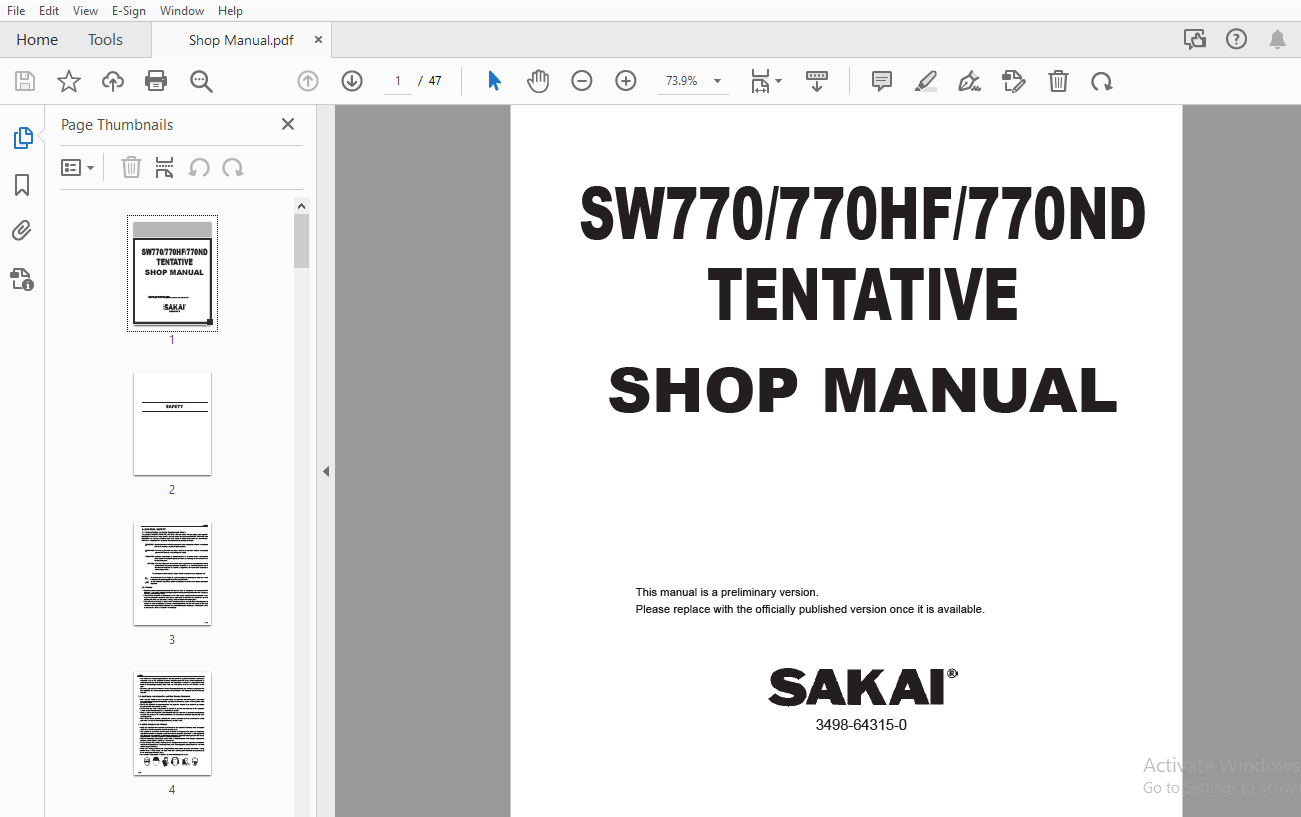Click thumbnails panel scroll up arrow
This screenshot has height=817, width=1301.
pyautogui.click(x=301, y=206)
